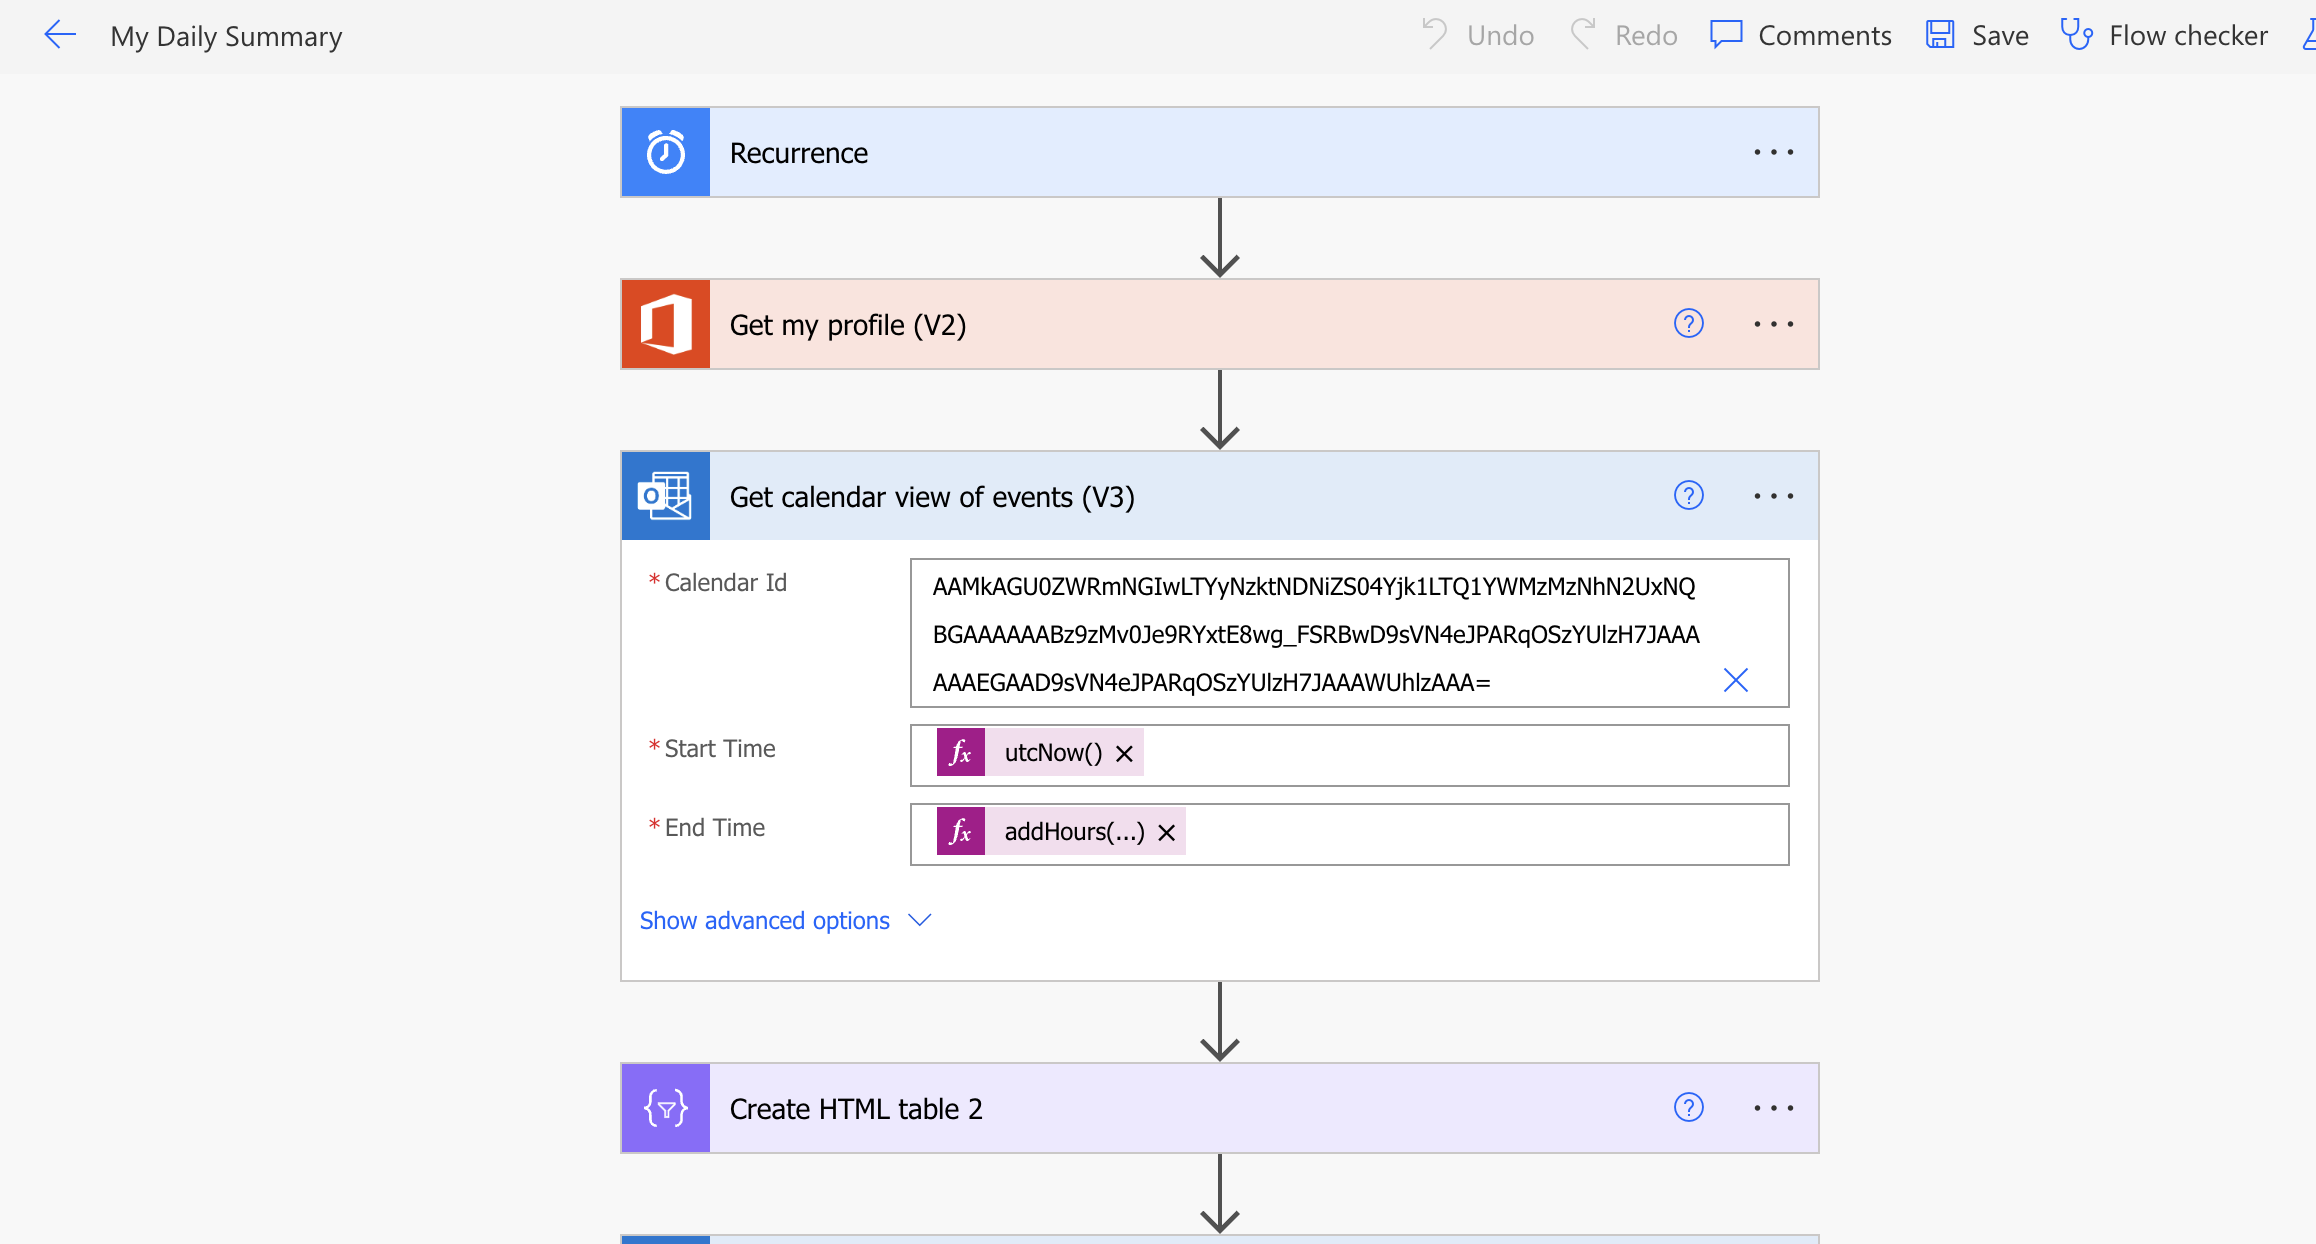Click the Outlook icon on Get calendar view
This screenshot has width=2316, height=1244.
(664, 495)
